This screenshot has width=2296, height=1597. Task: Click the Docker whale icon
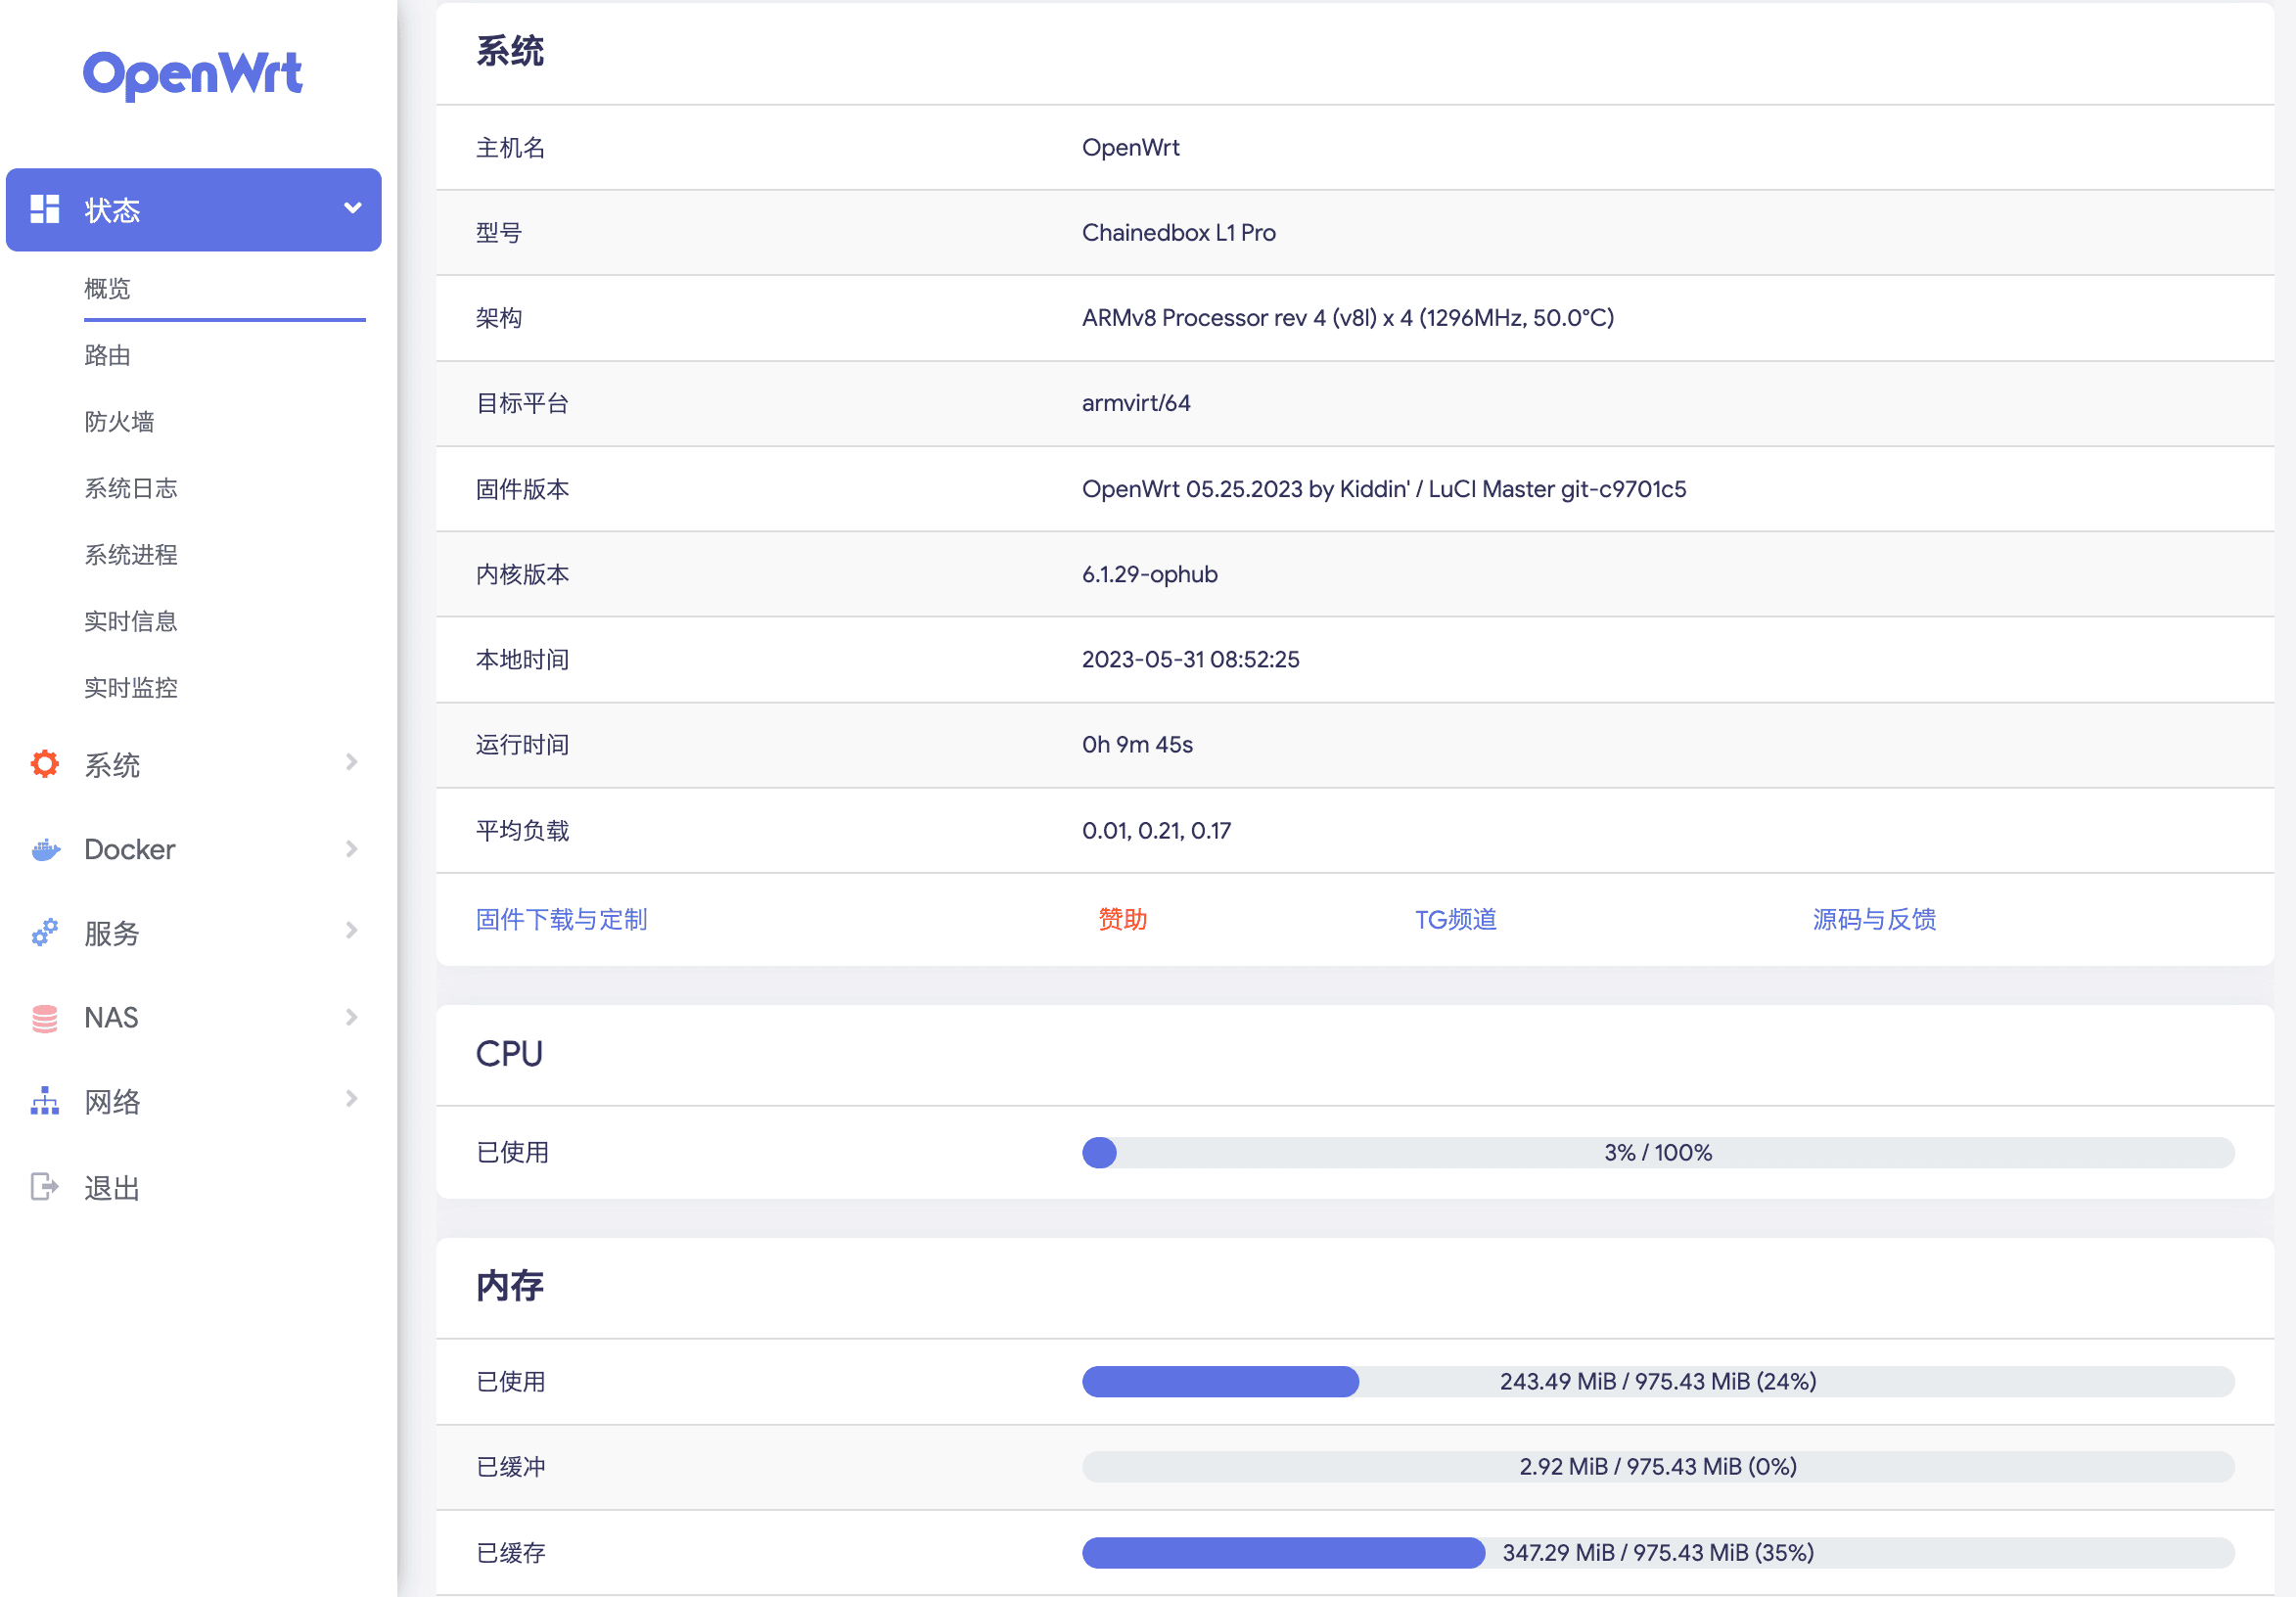[x=45, y=849]
